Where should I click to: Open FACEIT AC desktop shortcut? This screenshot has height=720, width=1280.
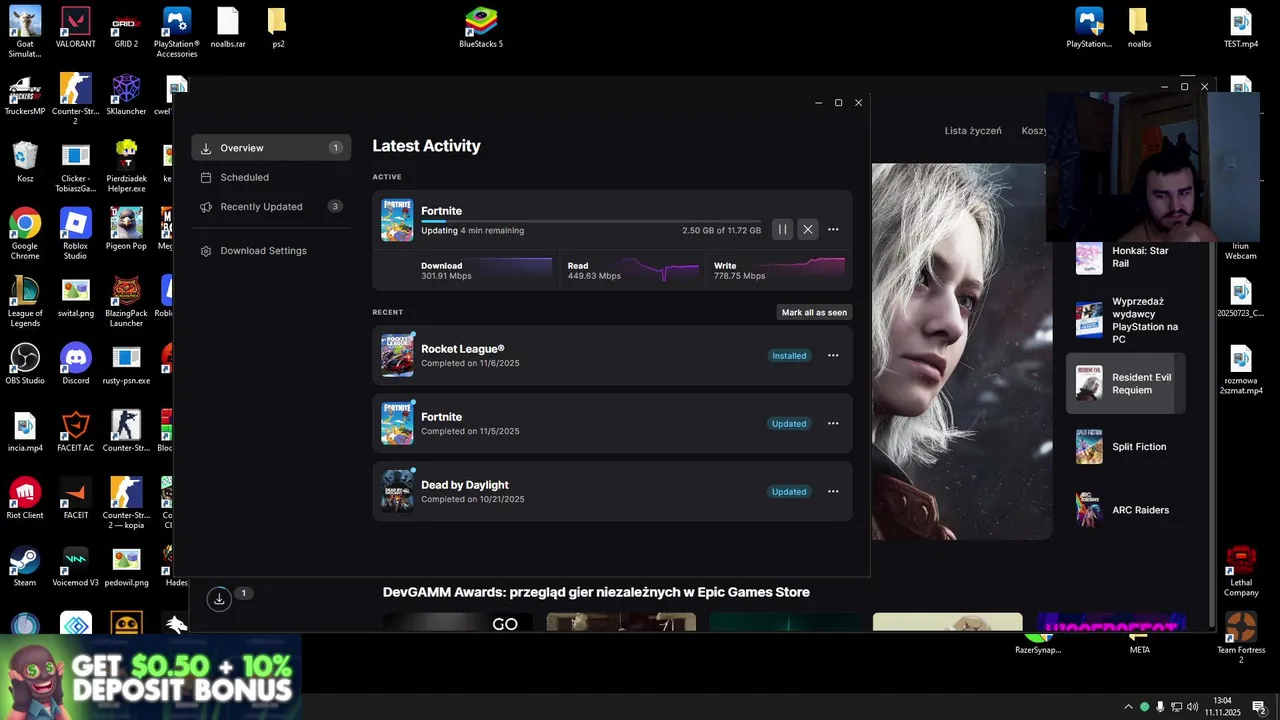coord(76,431)
